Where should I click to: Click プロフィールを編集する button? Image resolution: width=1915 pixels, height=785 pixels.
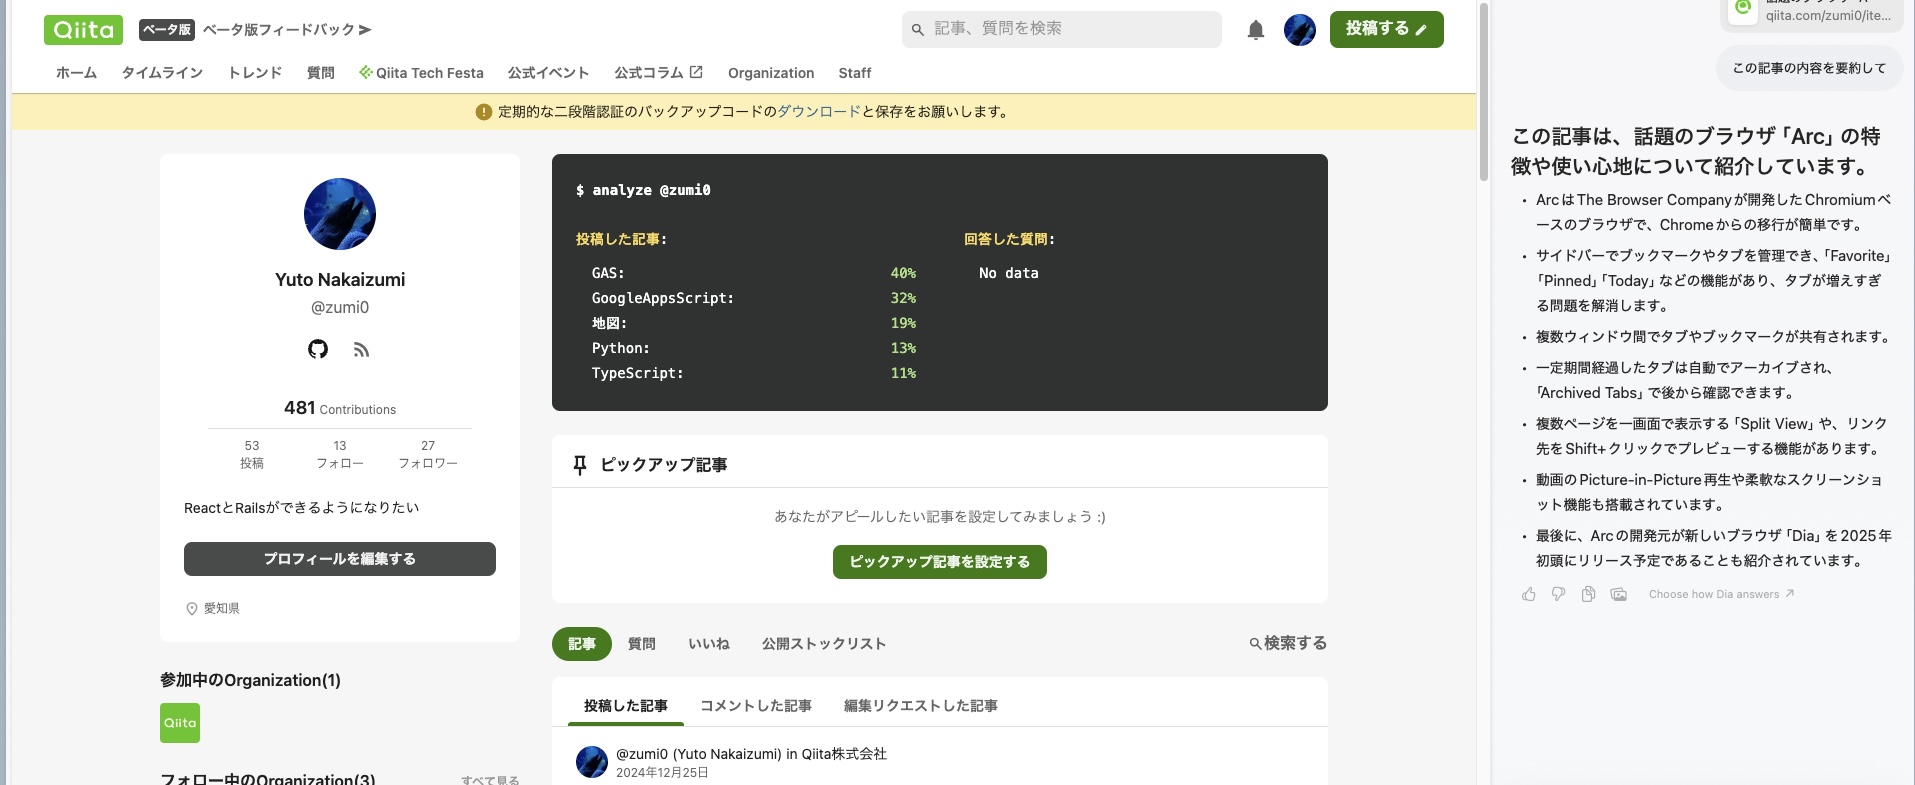[x=340, y=559]
